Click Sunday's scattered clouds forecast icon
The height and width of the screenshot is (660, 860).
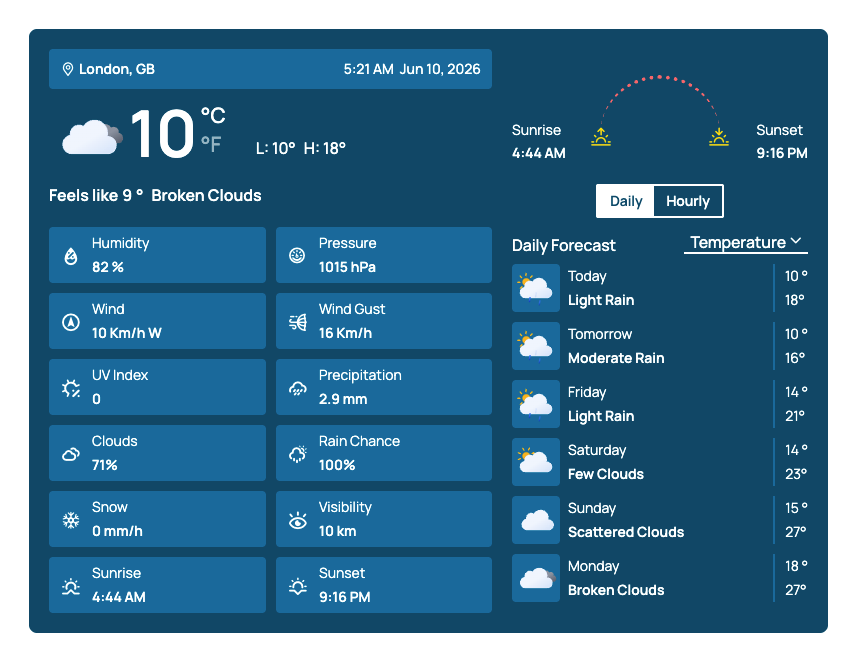(x=536, y=520)
